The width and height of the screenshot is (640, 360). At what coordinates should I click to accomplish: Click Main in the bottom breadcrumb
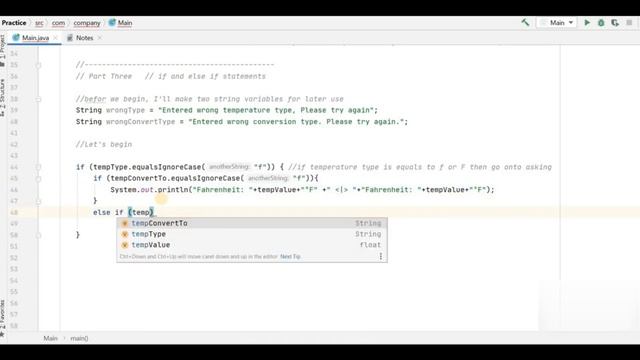51,338
